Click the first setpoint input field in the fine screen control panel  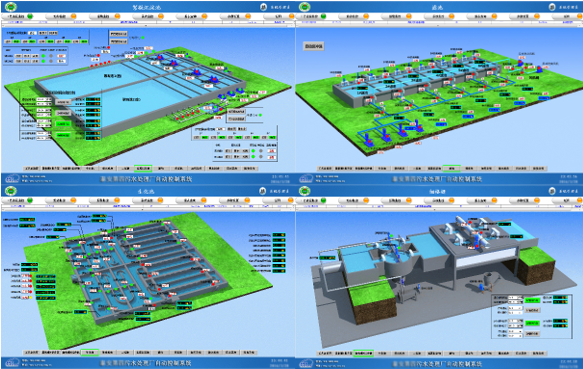click(515, 298)
